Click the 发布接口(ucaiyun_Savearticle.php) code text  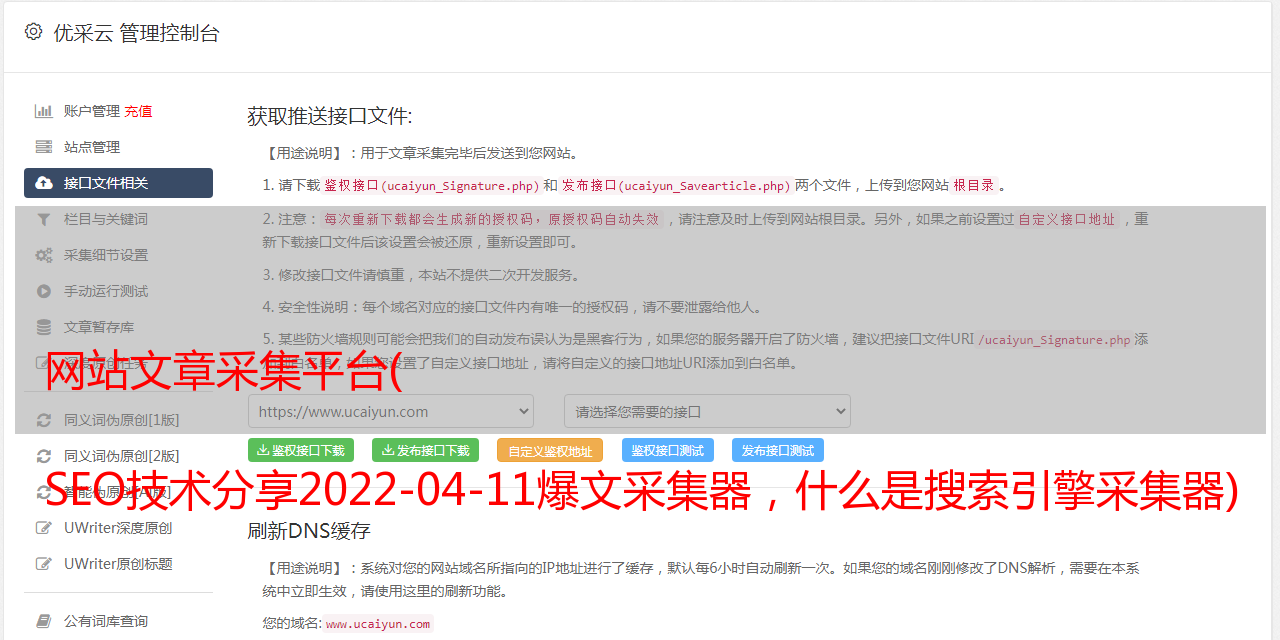[676, 185]
